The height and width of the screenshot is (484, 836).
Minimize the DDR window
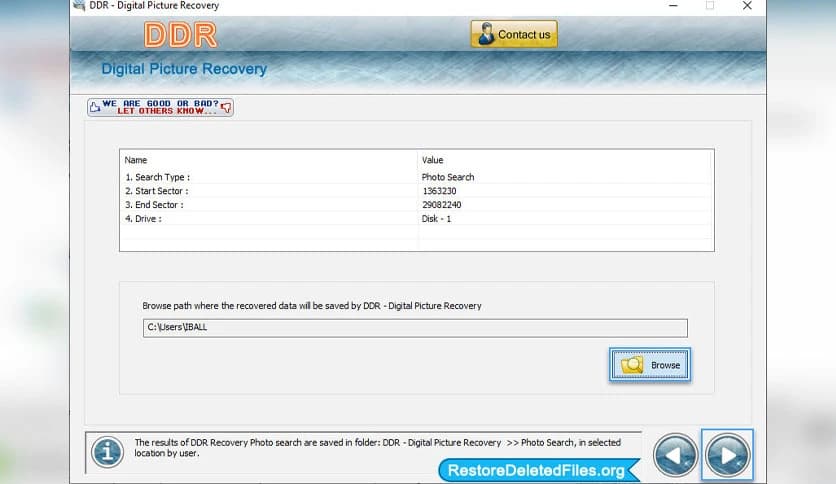[673, 5]
